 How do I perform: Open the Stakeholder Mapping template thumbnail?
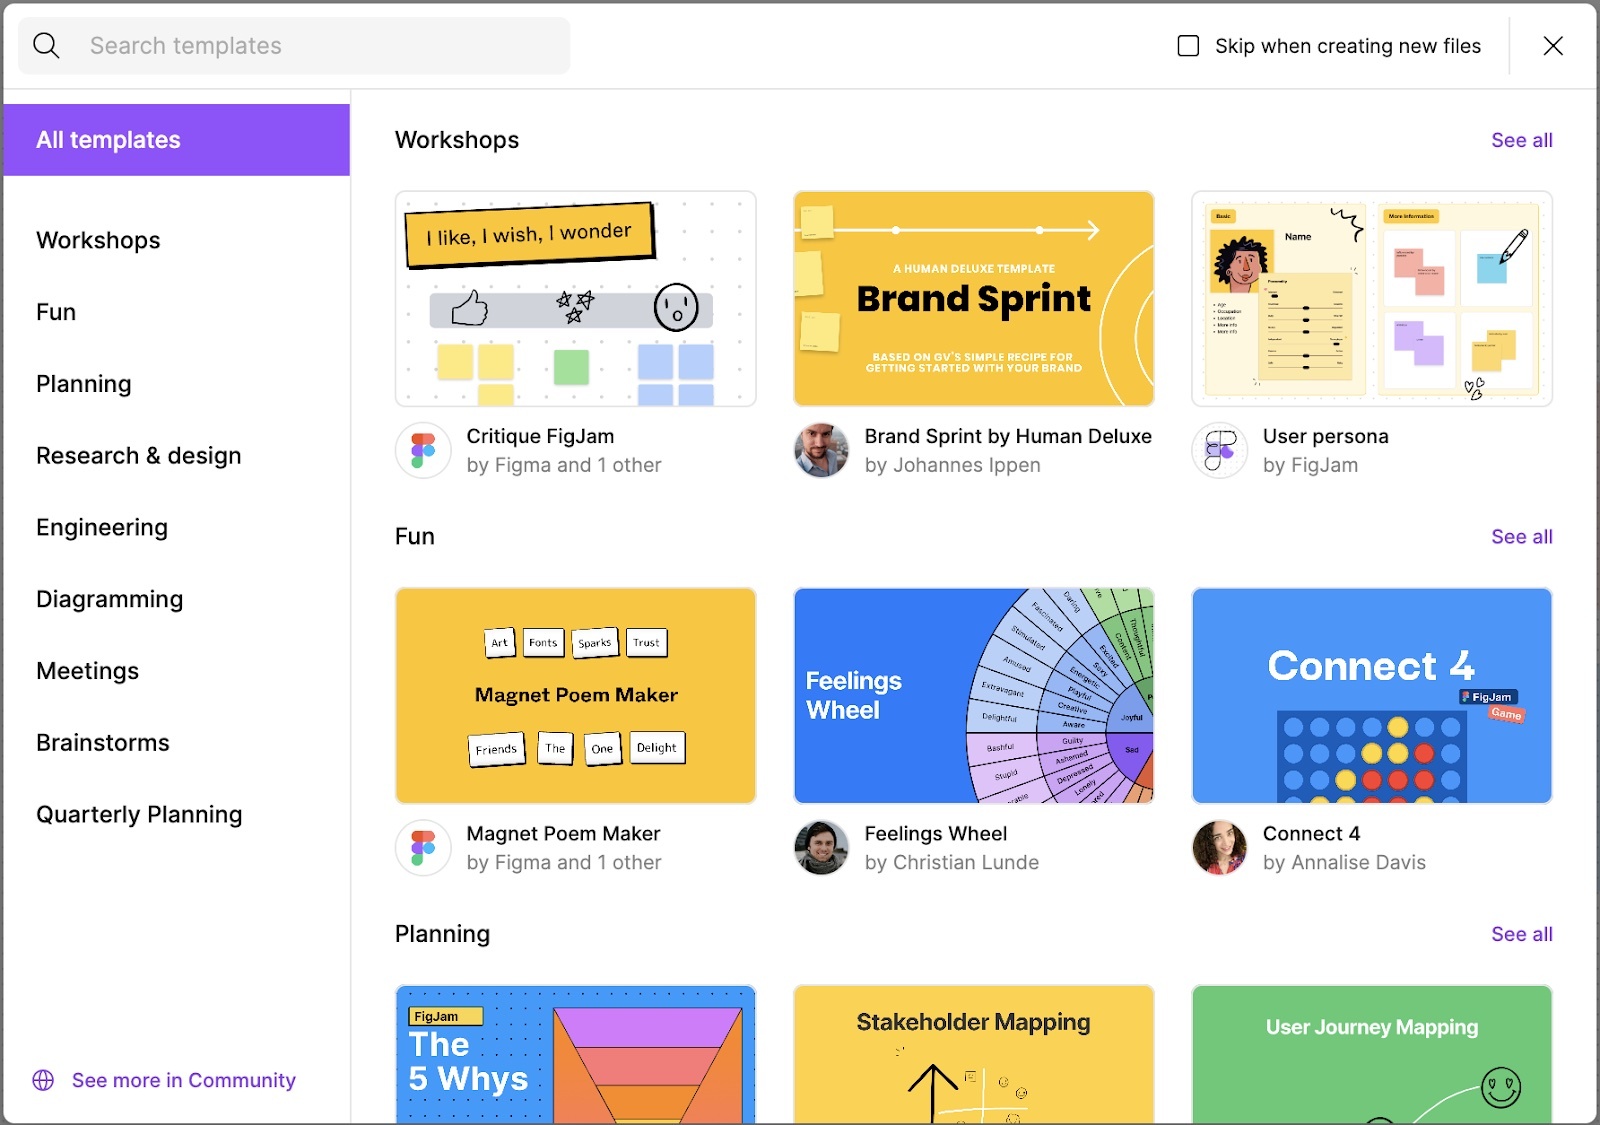[x=974, y=1054]
